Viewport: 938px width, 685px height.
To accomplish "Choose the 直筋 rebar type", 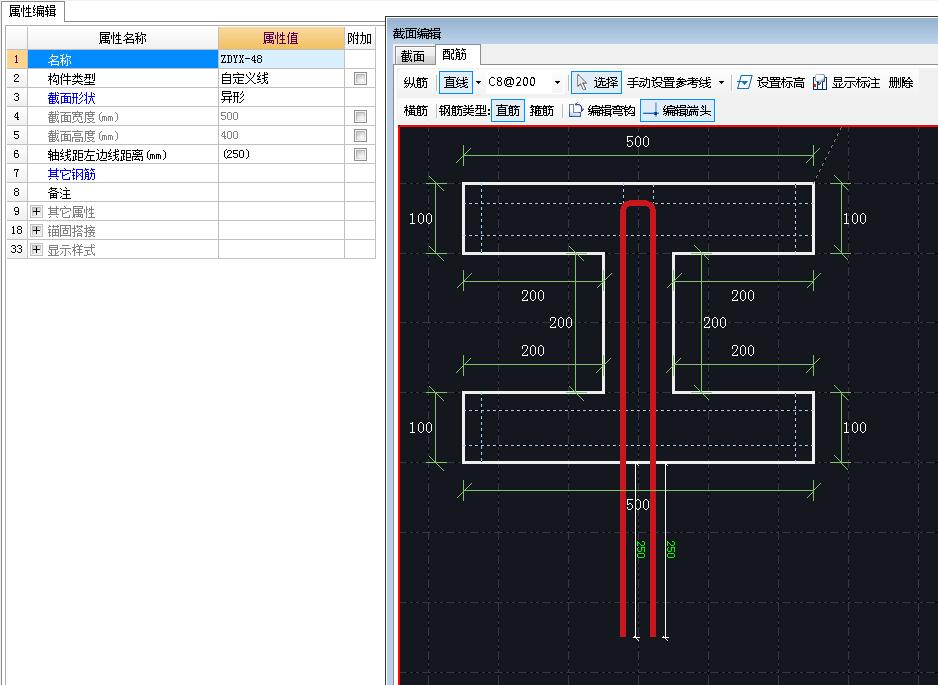I will (508, 110).
